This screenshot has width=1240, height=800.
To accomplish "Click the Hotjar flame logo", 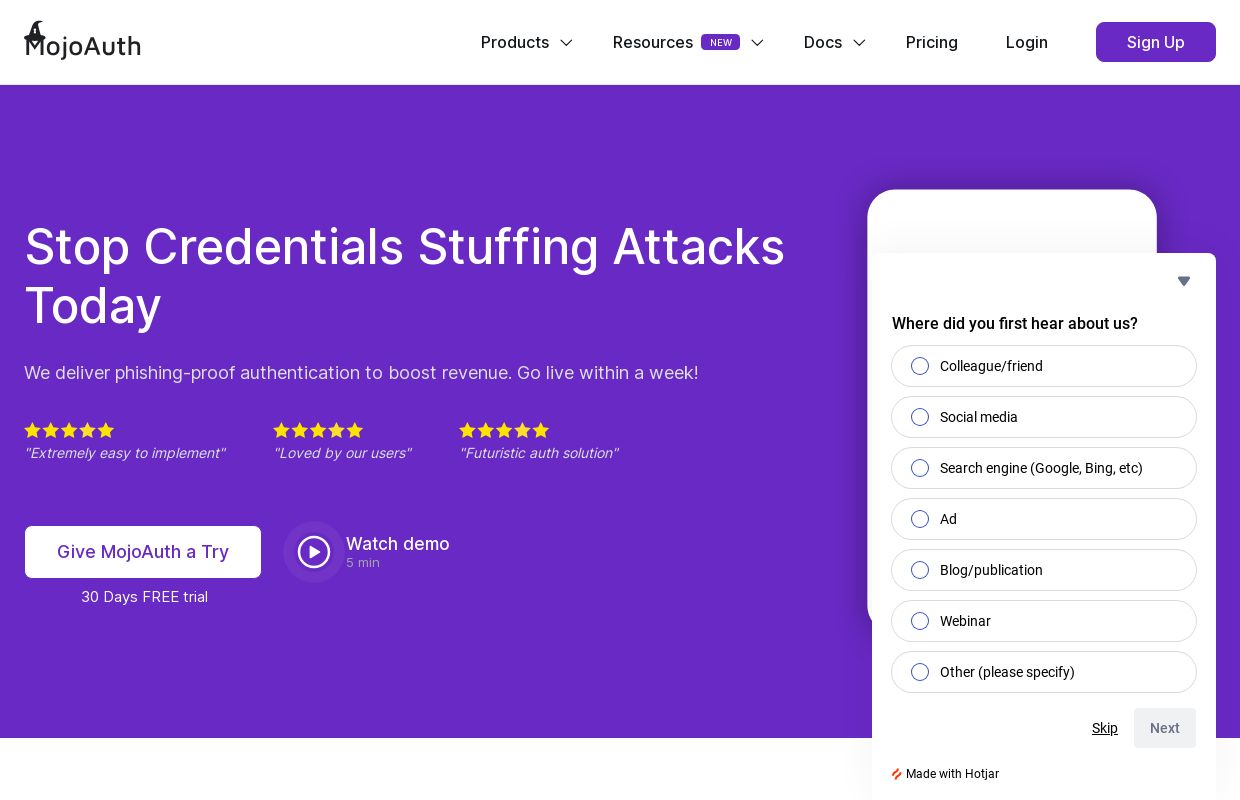I will click(897, 774).
